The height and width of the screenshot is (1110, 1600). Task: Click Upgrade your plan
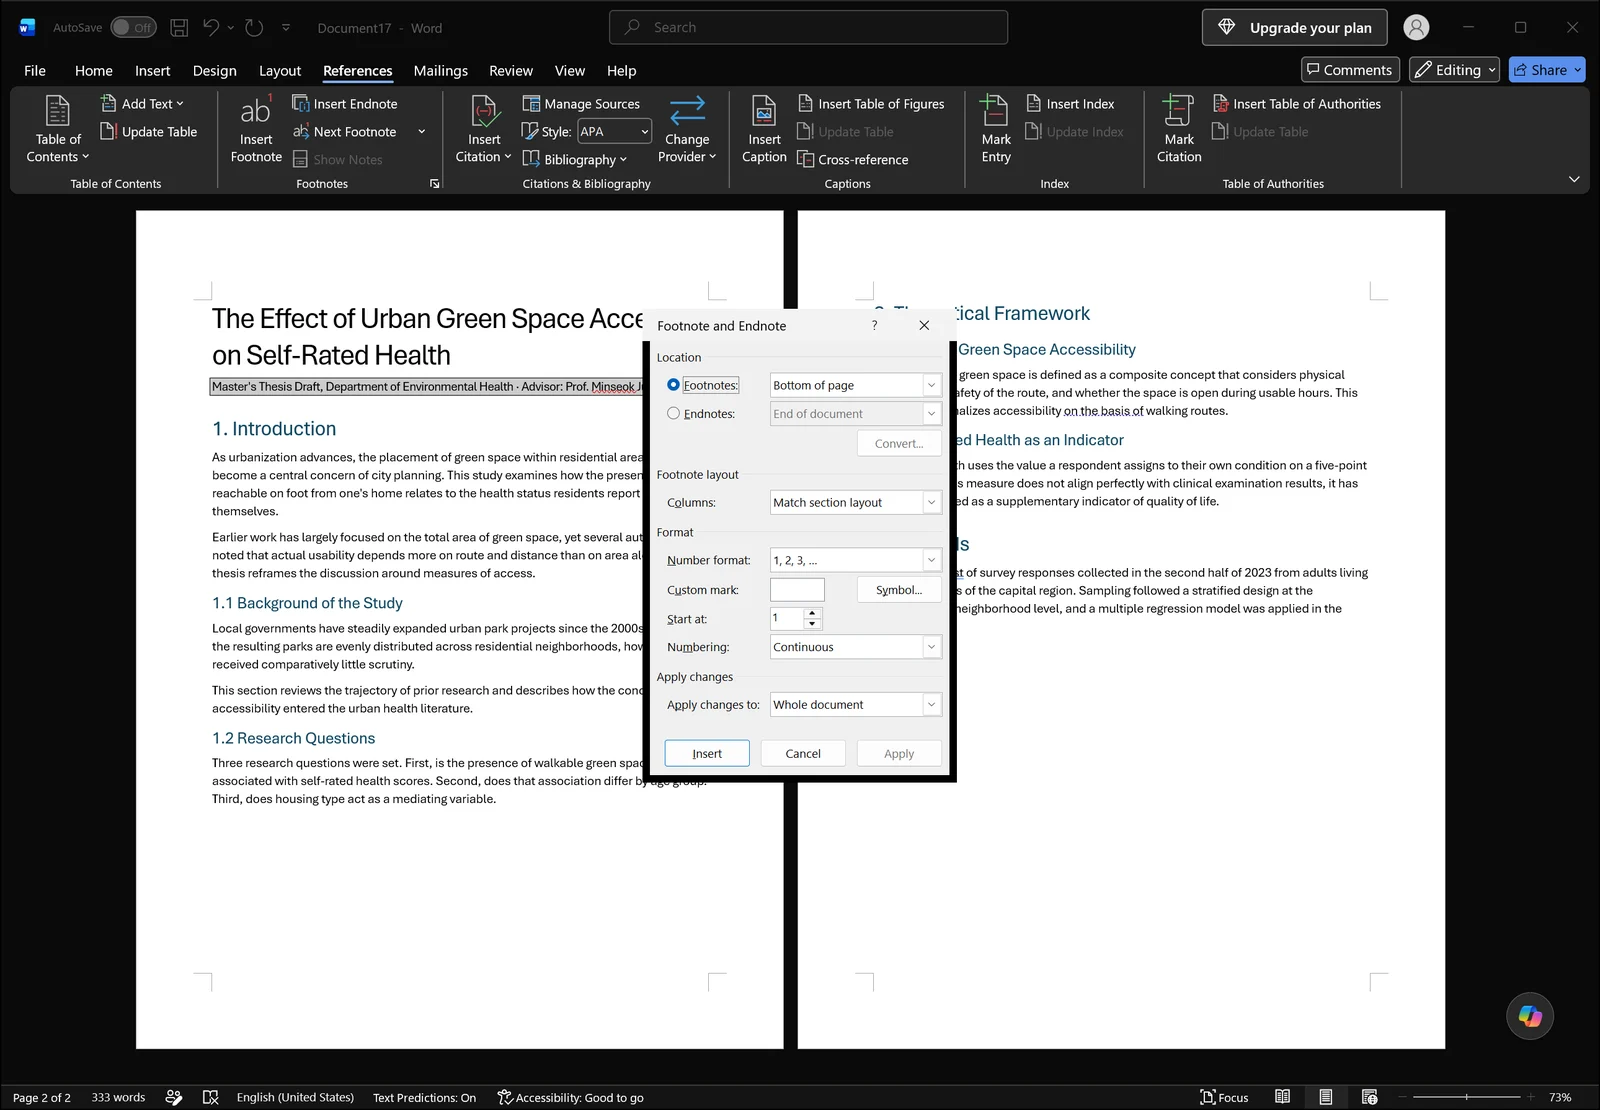click(1294, 28)
